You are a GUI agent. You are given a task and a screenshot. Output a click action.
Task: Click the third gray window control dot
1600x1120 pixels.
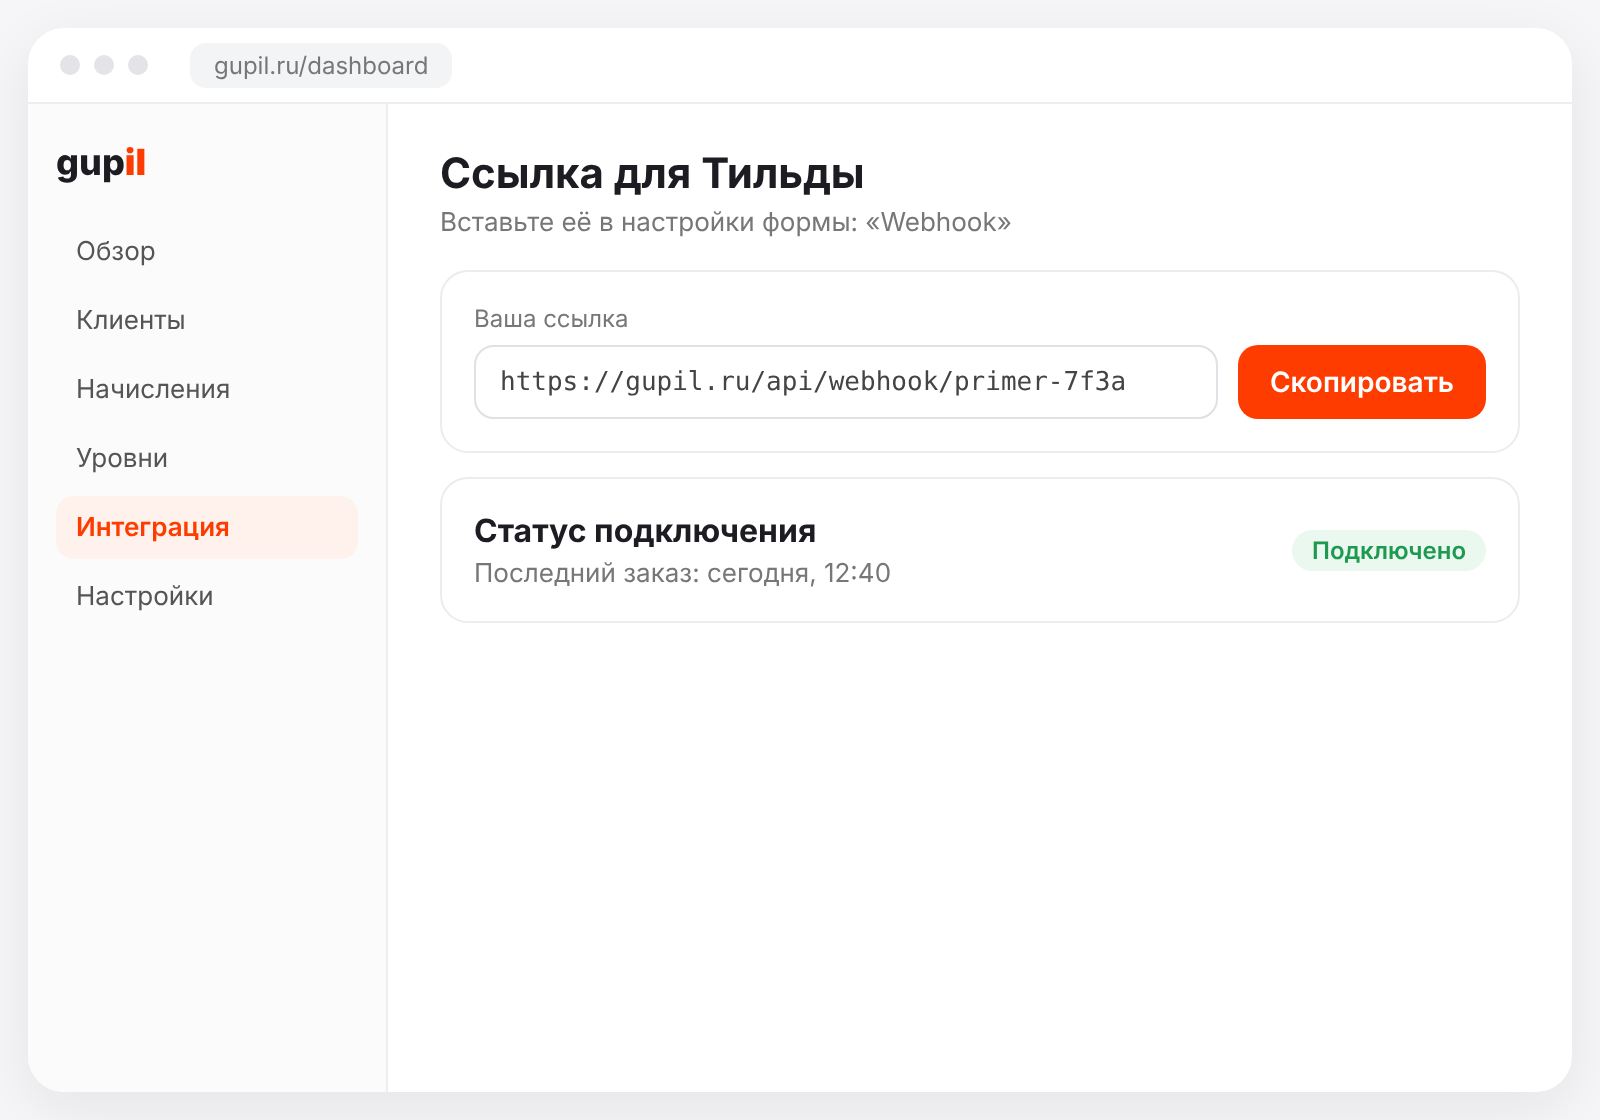tap(138, 65)
